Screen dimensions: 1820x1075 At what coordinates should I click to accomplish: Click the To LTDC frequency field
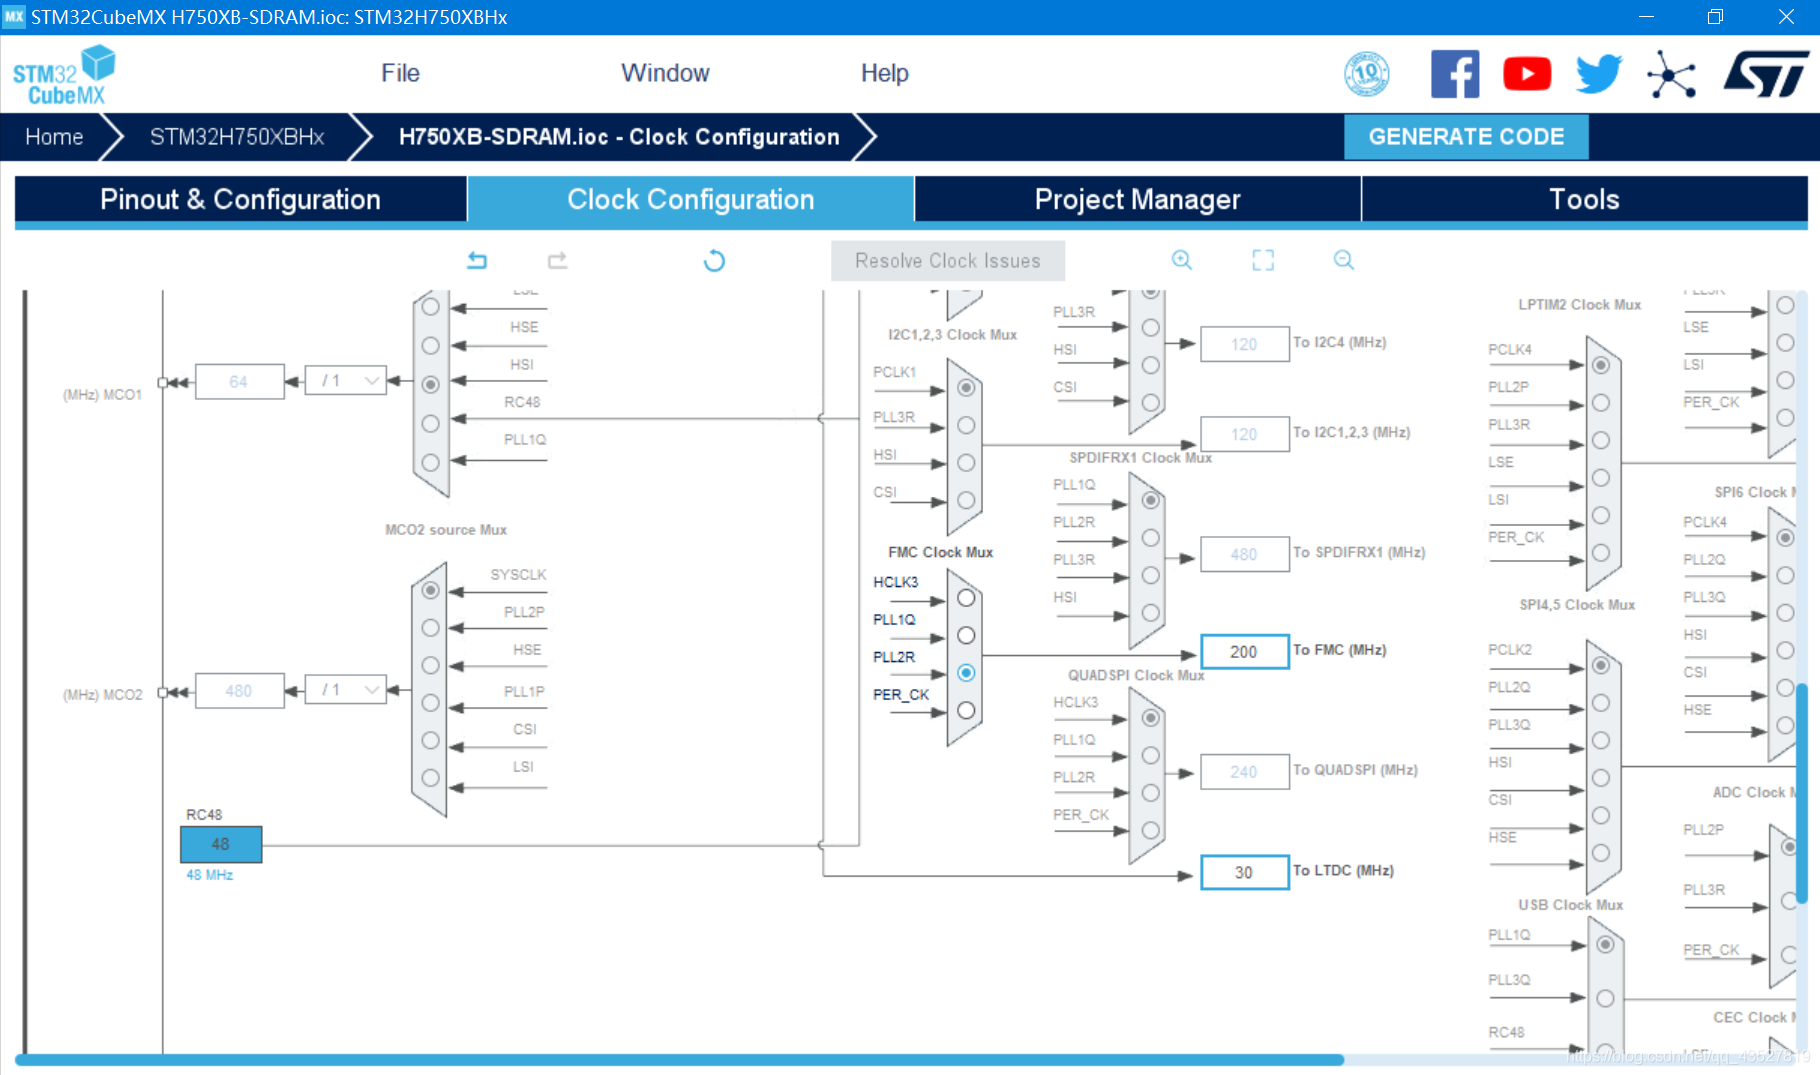pyautogui.click(x=1244, y=872)
